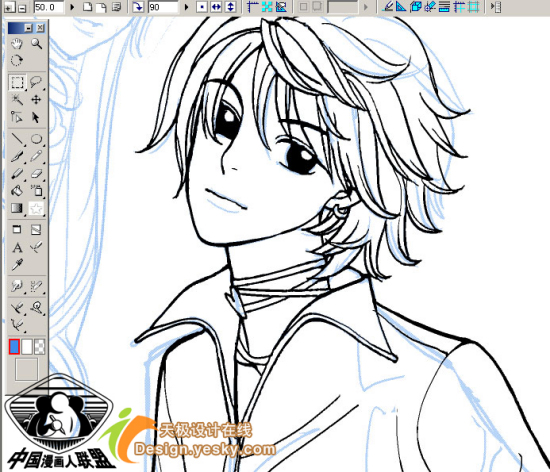
Task: Click the zoom out minus button
Action: pyautogui.click(x=22, y=7)
